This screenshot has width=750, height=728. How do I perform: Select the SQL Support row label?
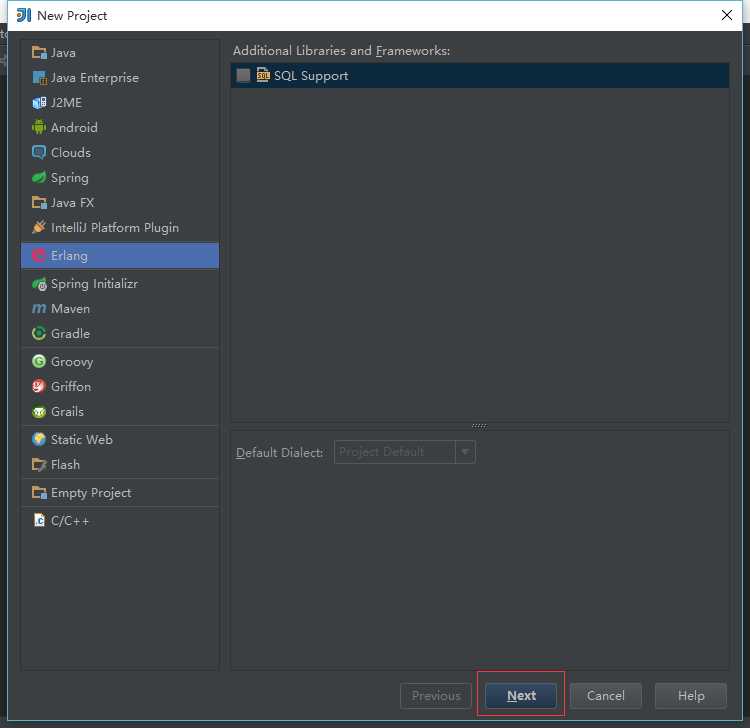pyautogui.click(x=311, y=76)
